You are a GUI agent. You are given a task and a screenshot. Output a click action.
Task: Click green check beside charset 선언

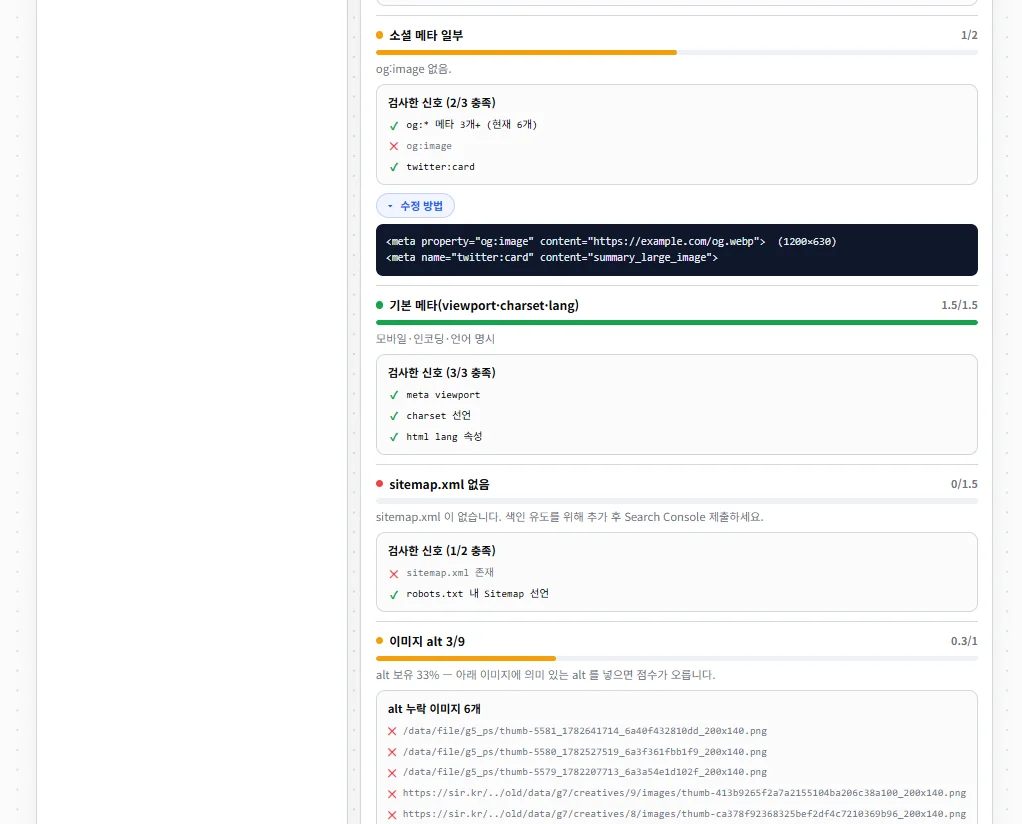(x=394, y=416)
